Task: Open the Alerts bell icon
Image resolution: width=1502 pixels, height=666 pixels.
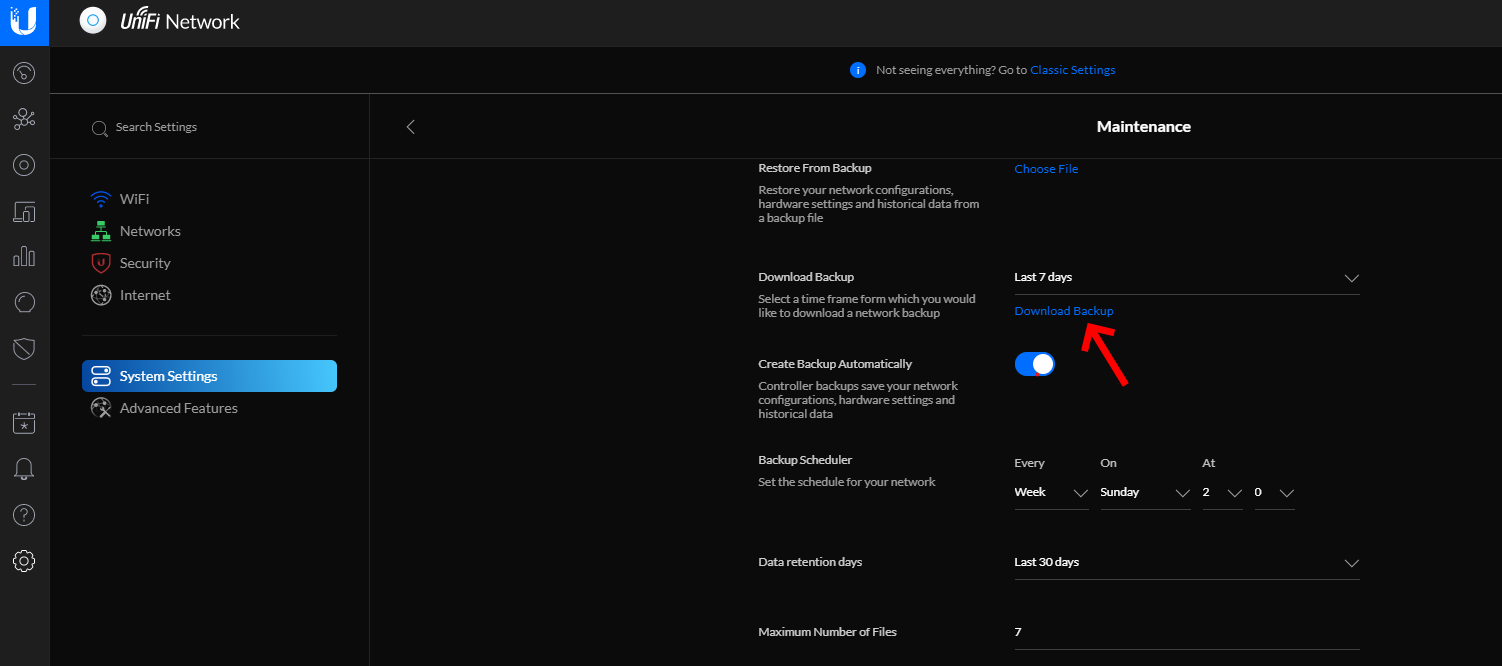Action: pos(24,469)
